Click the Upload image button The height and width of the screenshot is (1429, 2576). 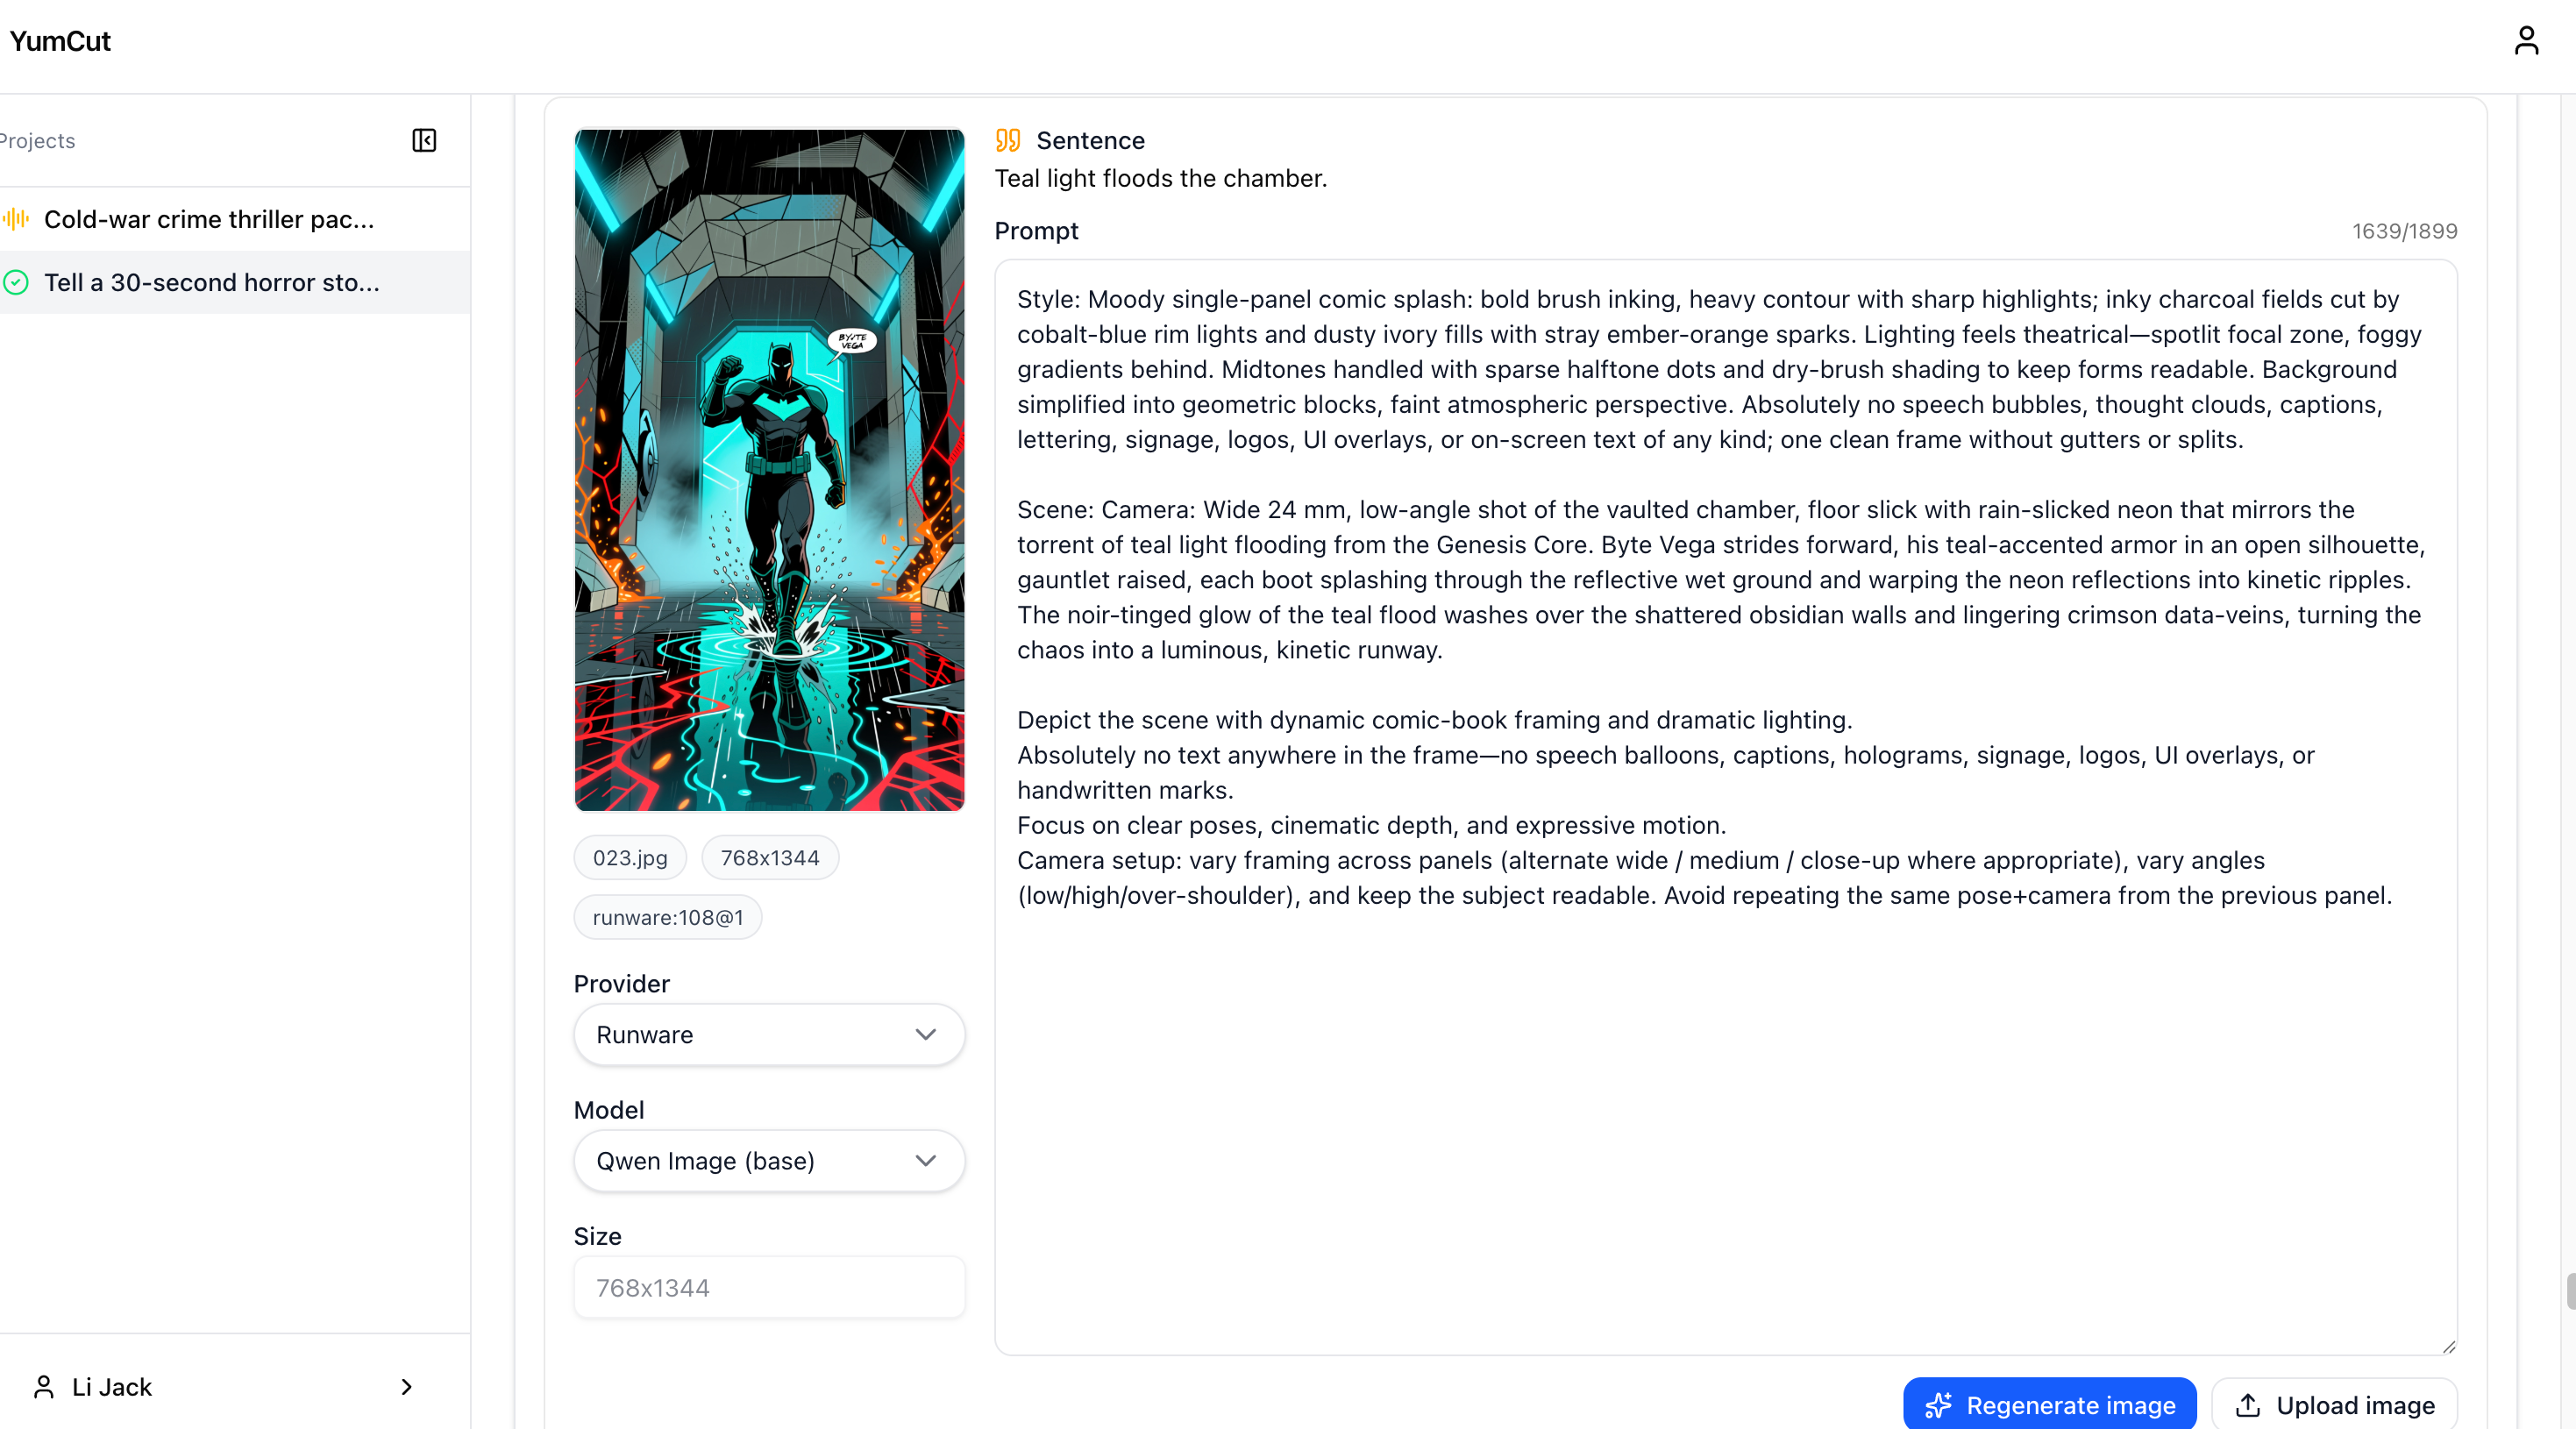[x=2334, y=1405]
